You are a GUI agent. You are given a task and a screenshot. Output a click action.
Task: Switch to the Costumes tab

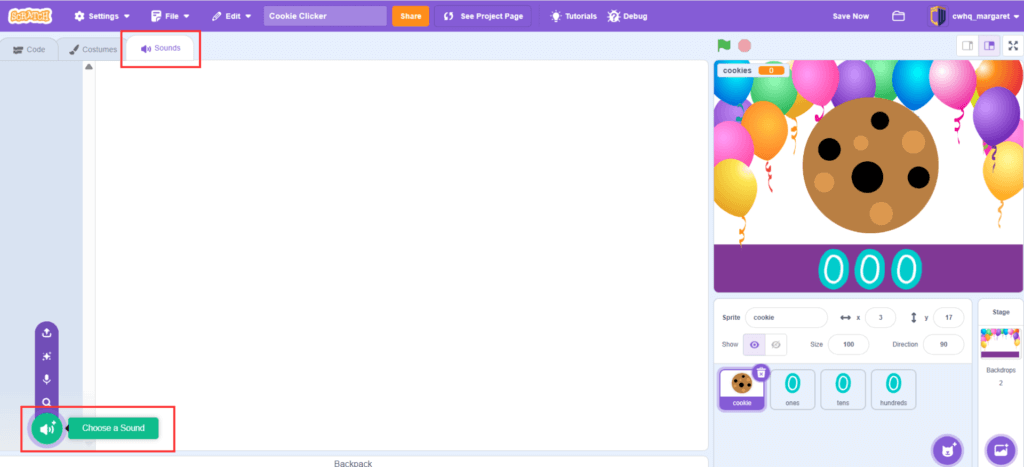(x=92, y=49)
